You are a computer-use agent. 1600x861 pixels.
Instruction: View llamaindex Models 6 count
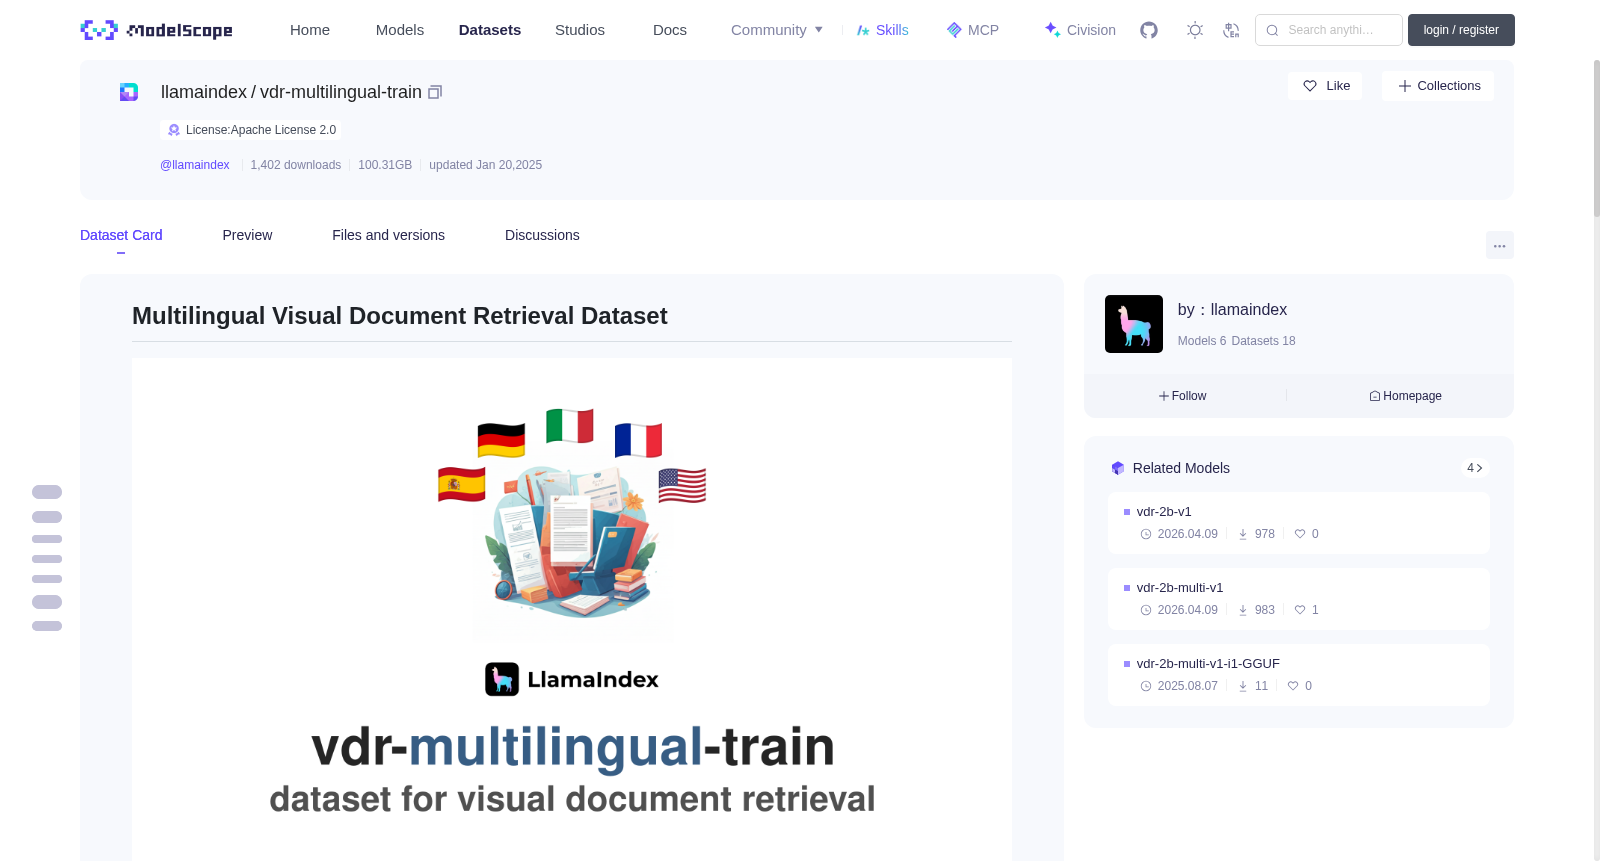[x=1202, y=341]
